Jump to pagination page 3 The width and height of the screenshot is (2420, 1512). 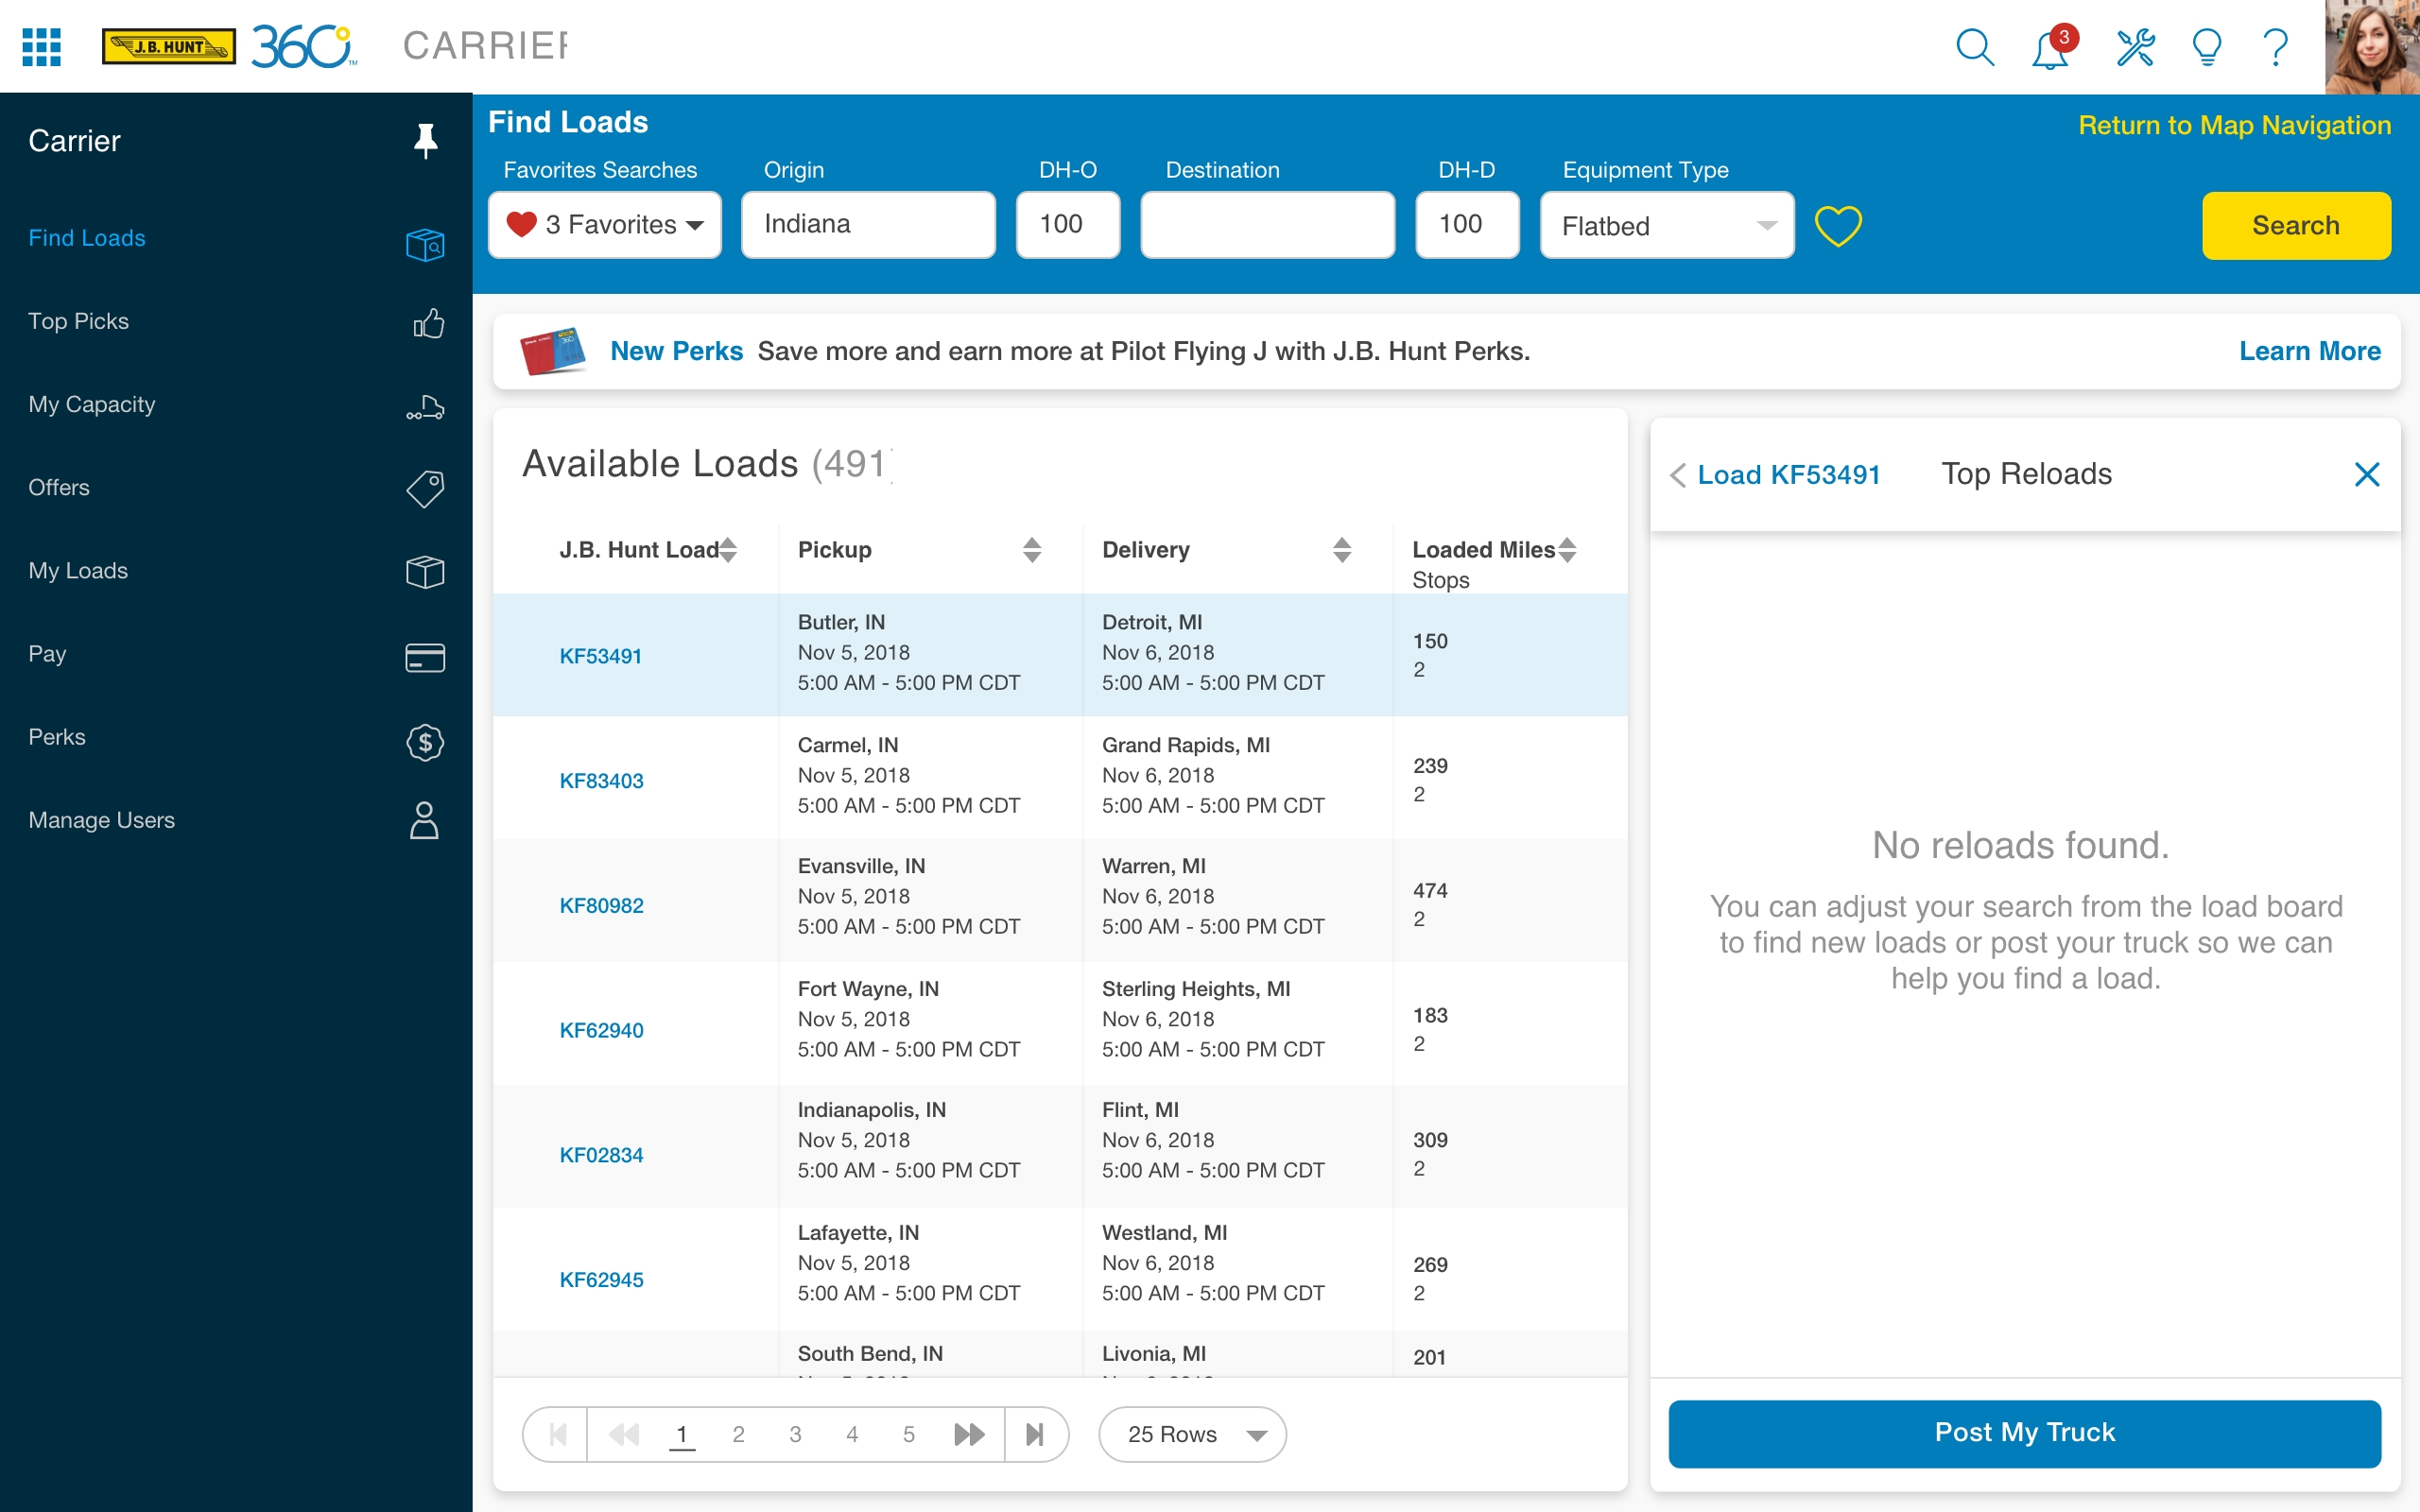point(795,1434)
